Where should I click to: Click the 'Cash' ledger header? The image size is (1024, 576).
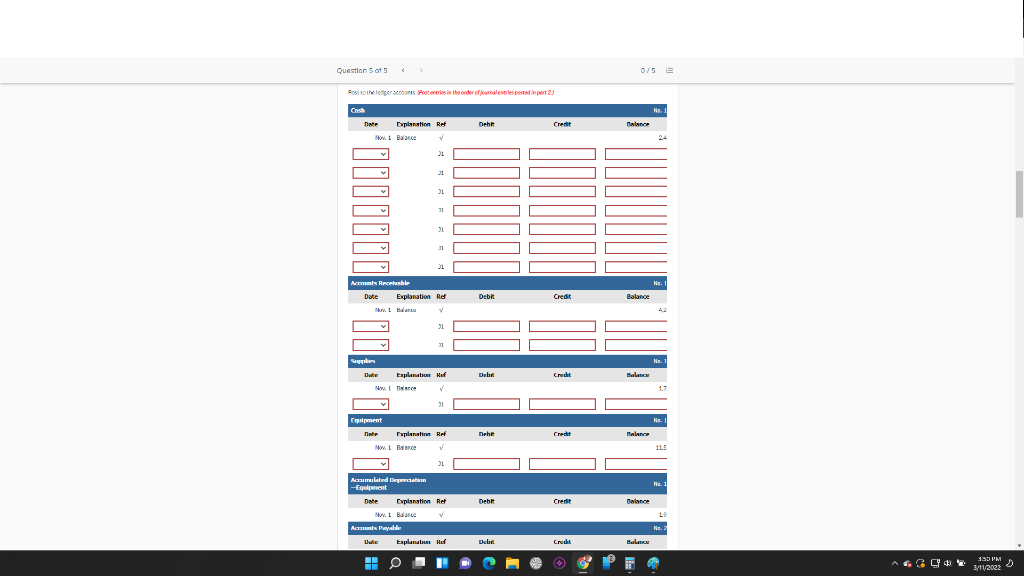tap(507, 110)
